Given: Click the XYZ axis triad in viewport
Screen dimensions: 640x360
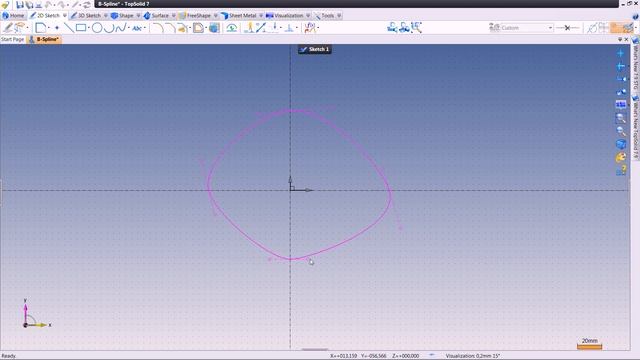Looking at the screenshot, I should coord(36,314).
